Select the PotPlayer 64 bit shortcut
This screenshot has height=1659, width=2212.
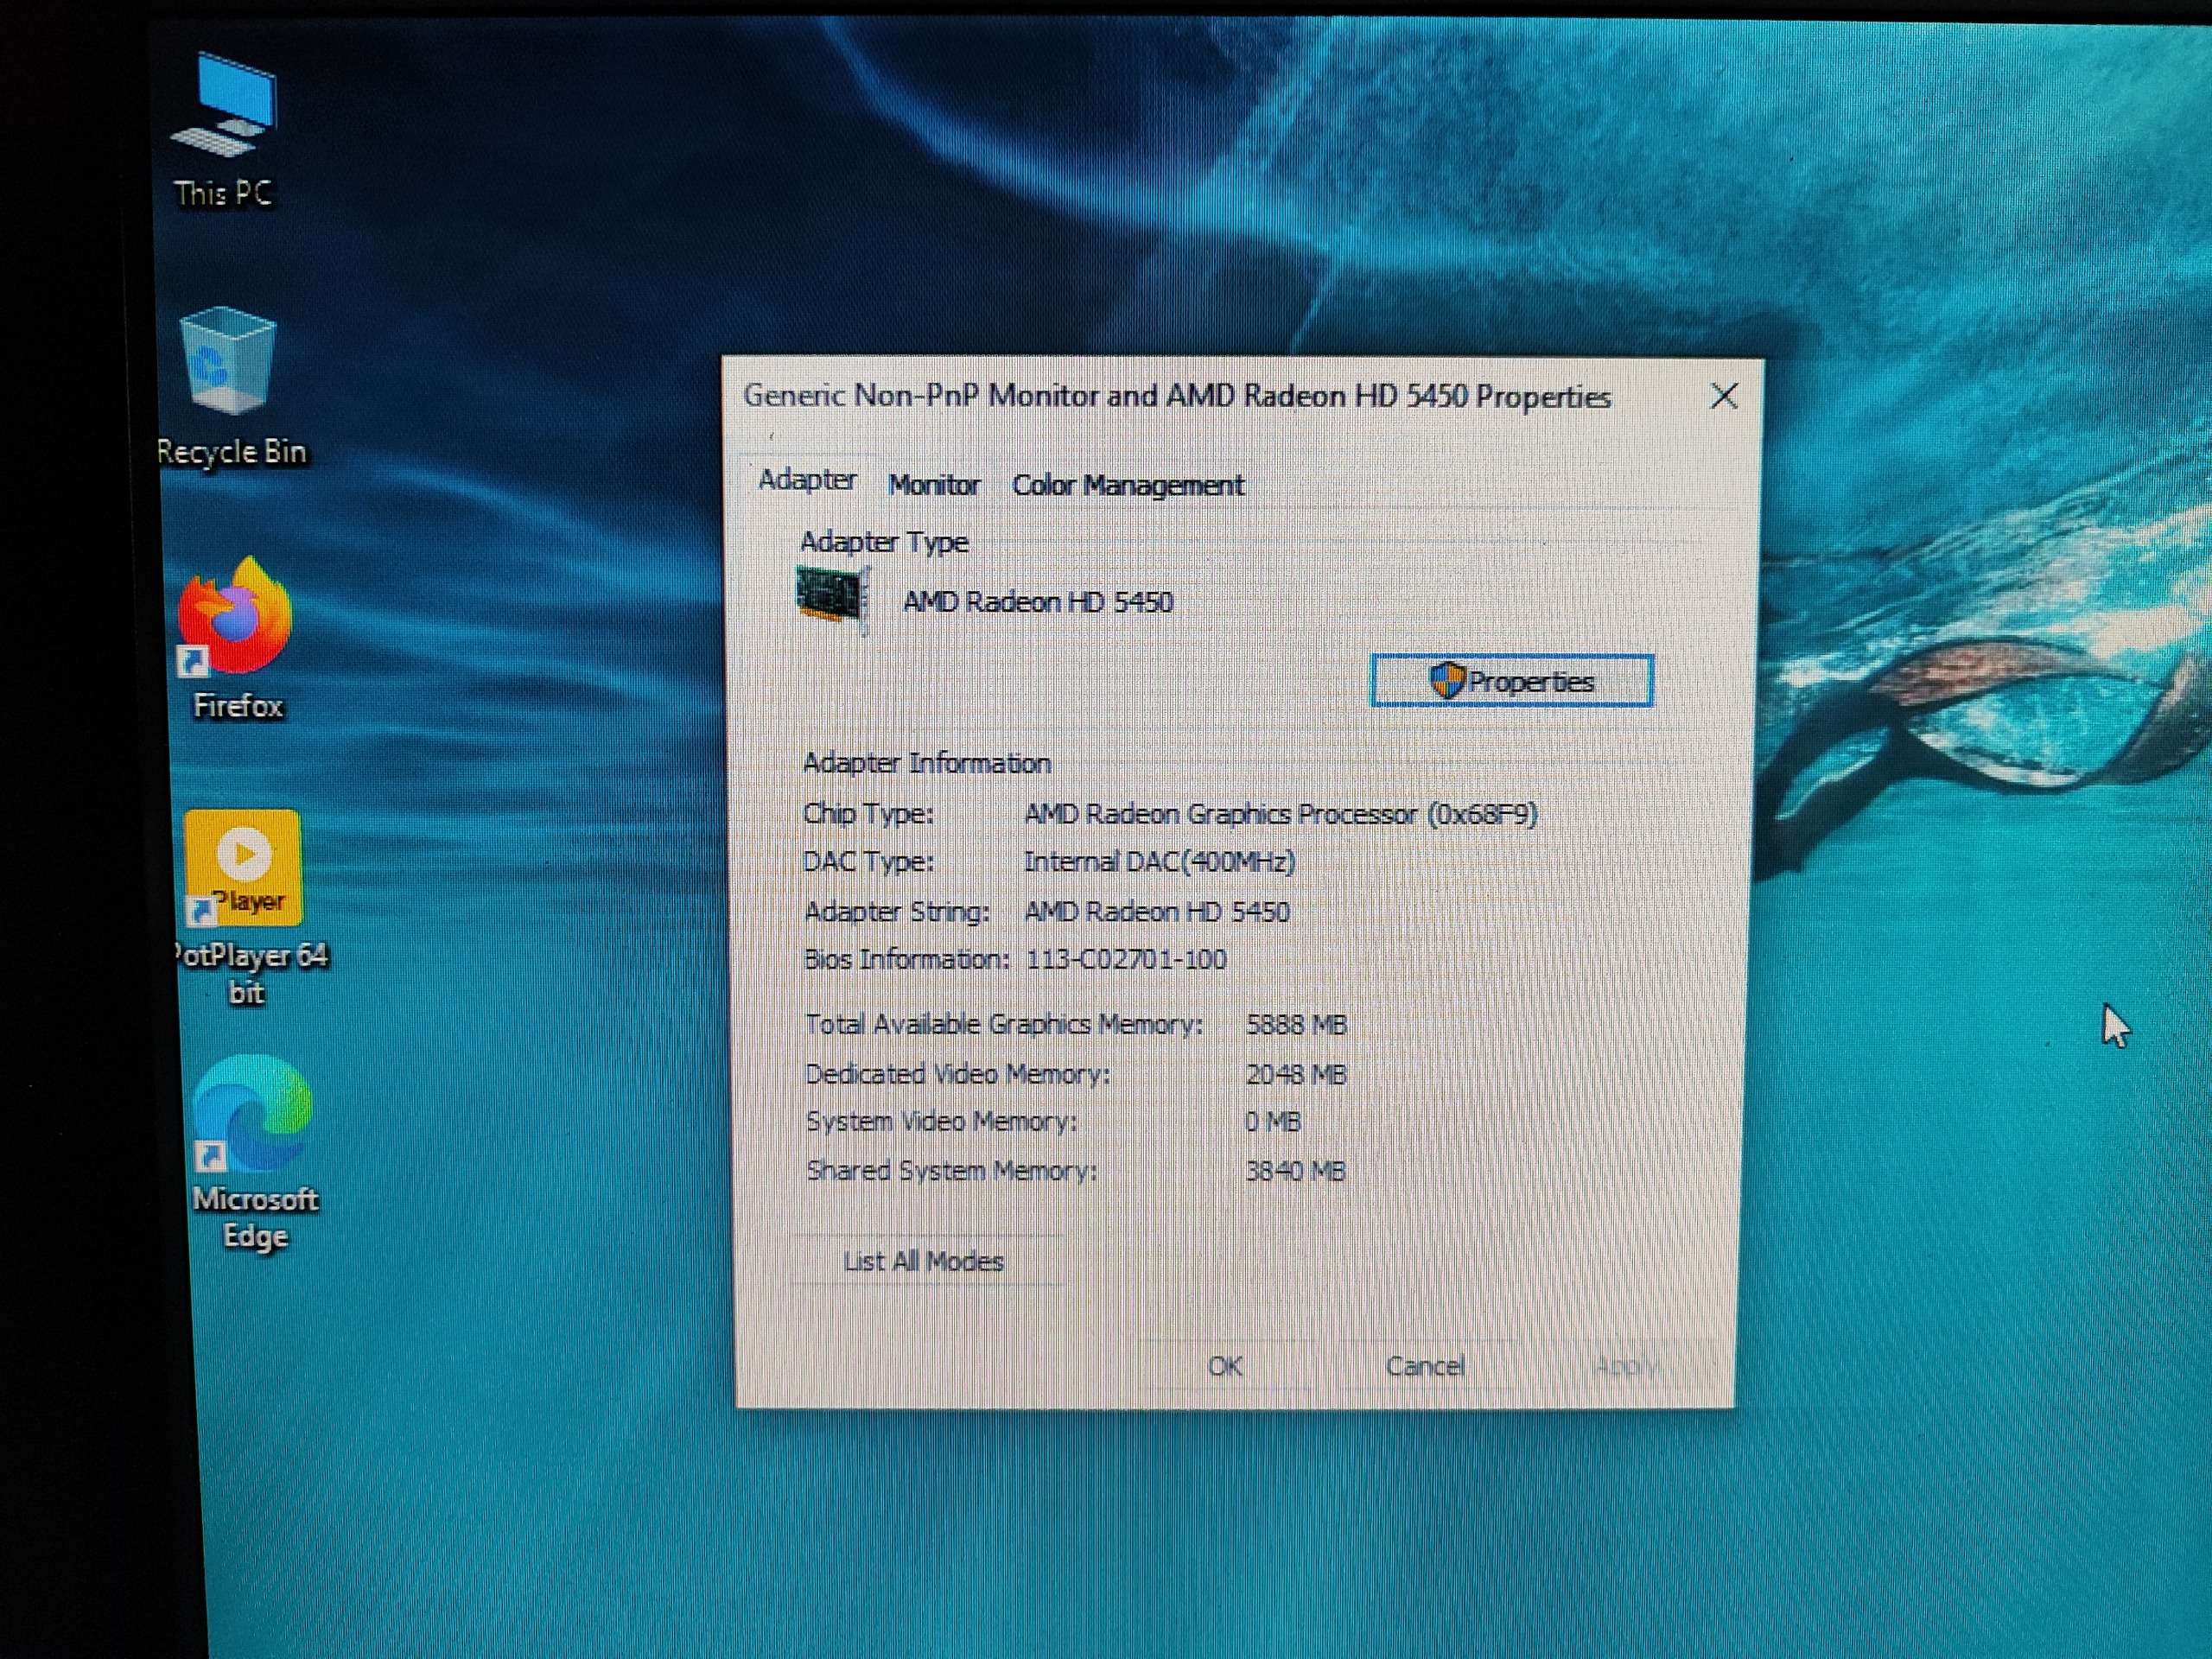click(x=244, y=870)
